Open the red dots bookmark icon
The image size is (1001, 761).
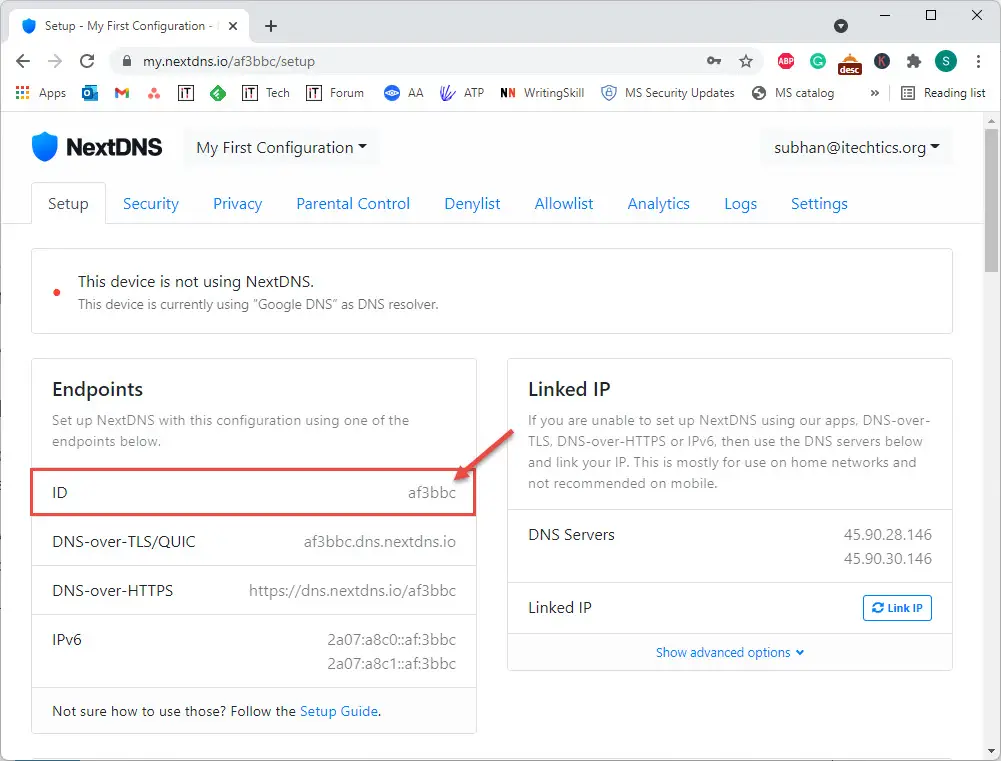[x=154, y=93]
